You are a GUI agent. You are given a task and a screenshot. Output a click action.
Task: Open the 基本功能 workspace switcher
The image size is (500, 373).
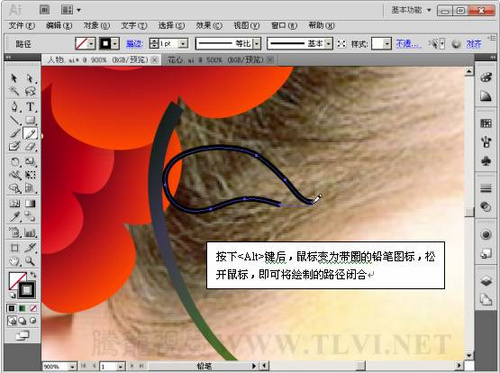point(411,10)
